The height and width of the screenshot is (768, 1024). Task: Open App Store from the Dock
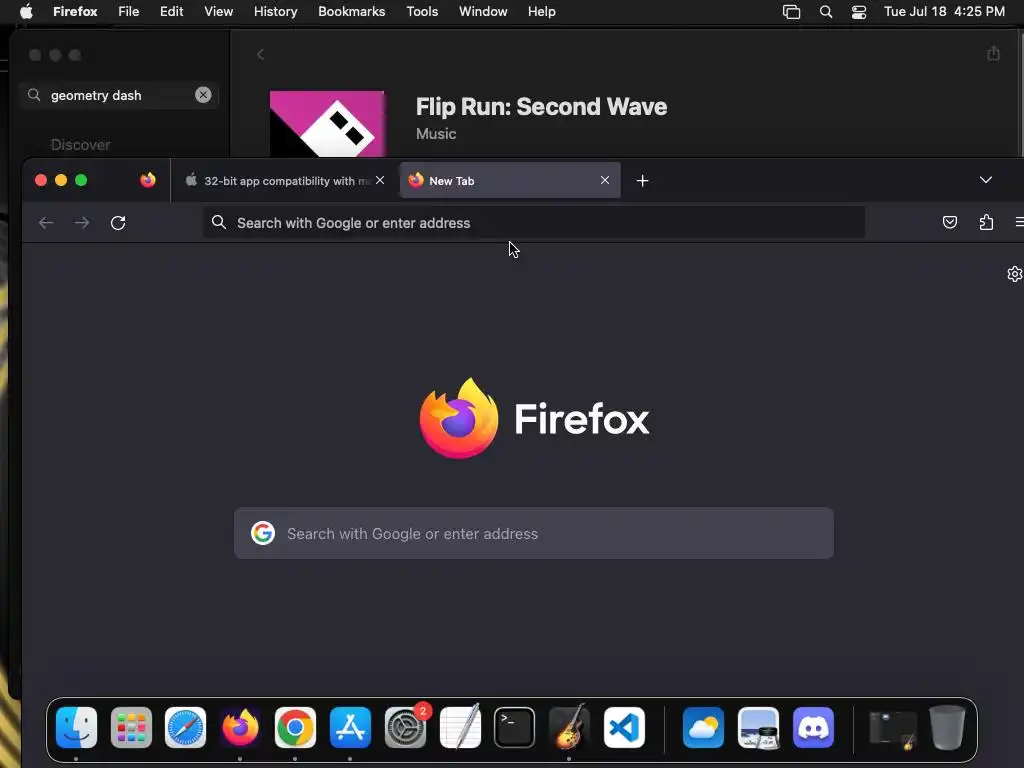coord(350,728)
